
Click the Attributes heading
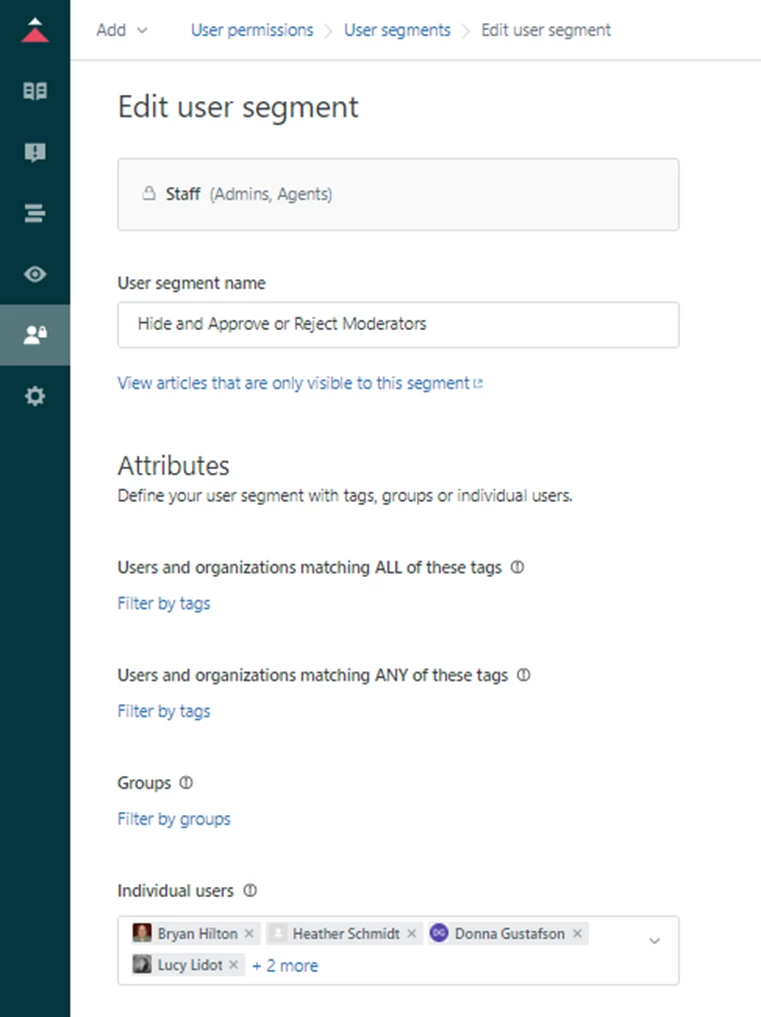[173, 465]
